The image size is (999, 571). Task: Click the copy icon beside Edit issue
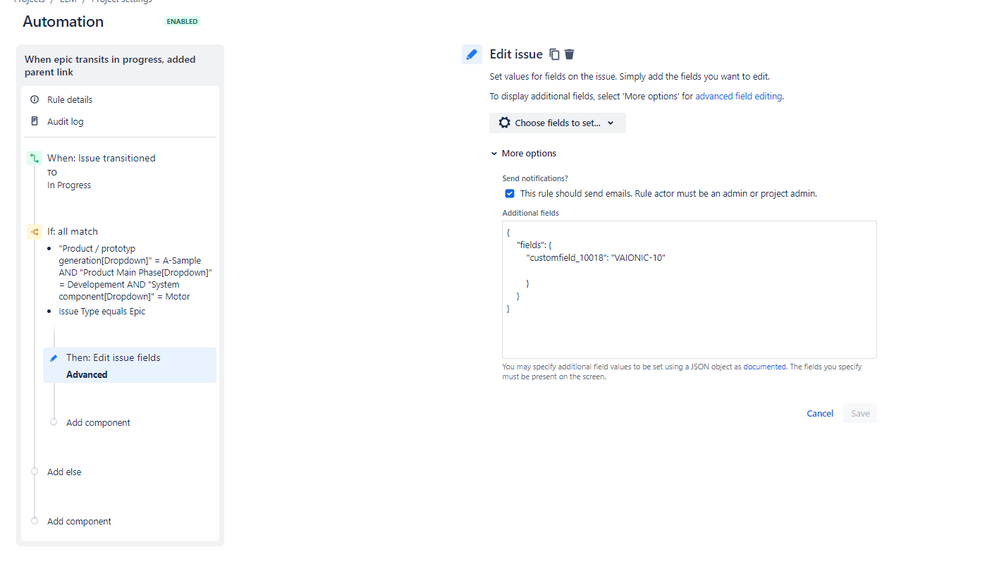click(554, 54)
